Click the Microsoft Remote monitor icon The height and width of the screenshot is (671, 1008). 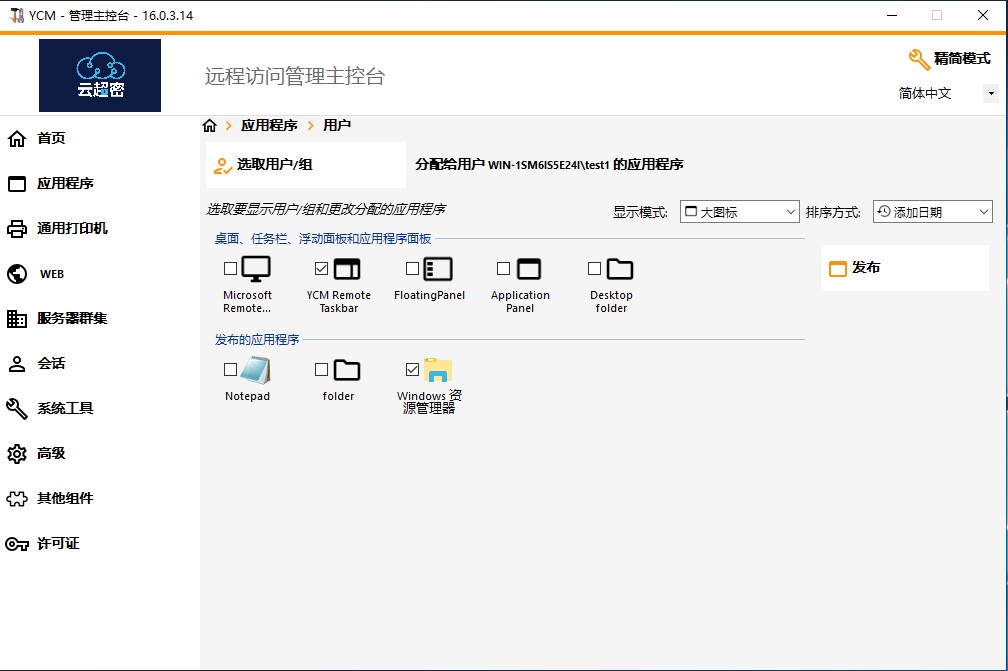pyautogui.click(x=256, y=269)
